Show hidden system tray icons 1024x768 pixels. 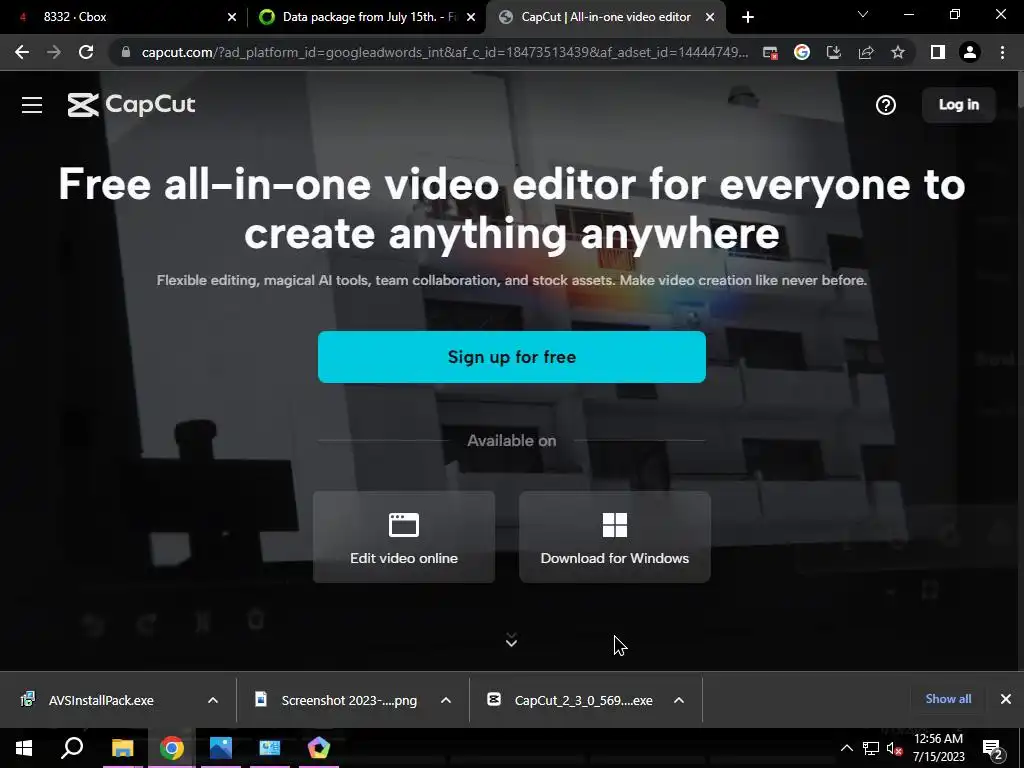[x=846, y=748]
